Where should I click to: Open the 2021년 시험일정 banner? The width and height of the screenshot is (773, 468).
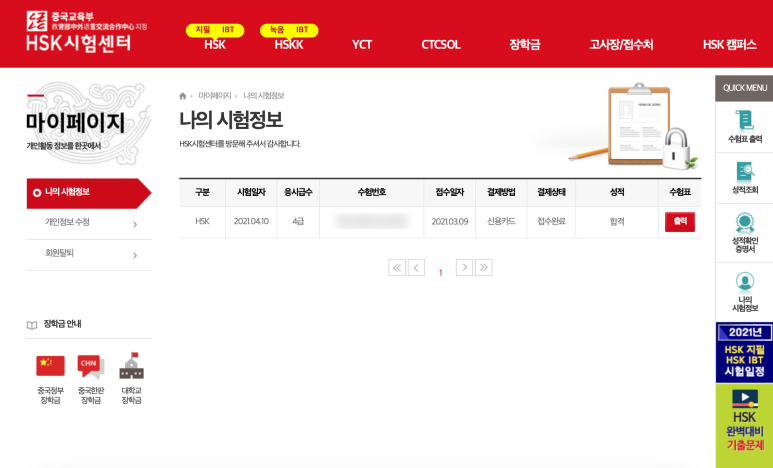coord(744,353)
